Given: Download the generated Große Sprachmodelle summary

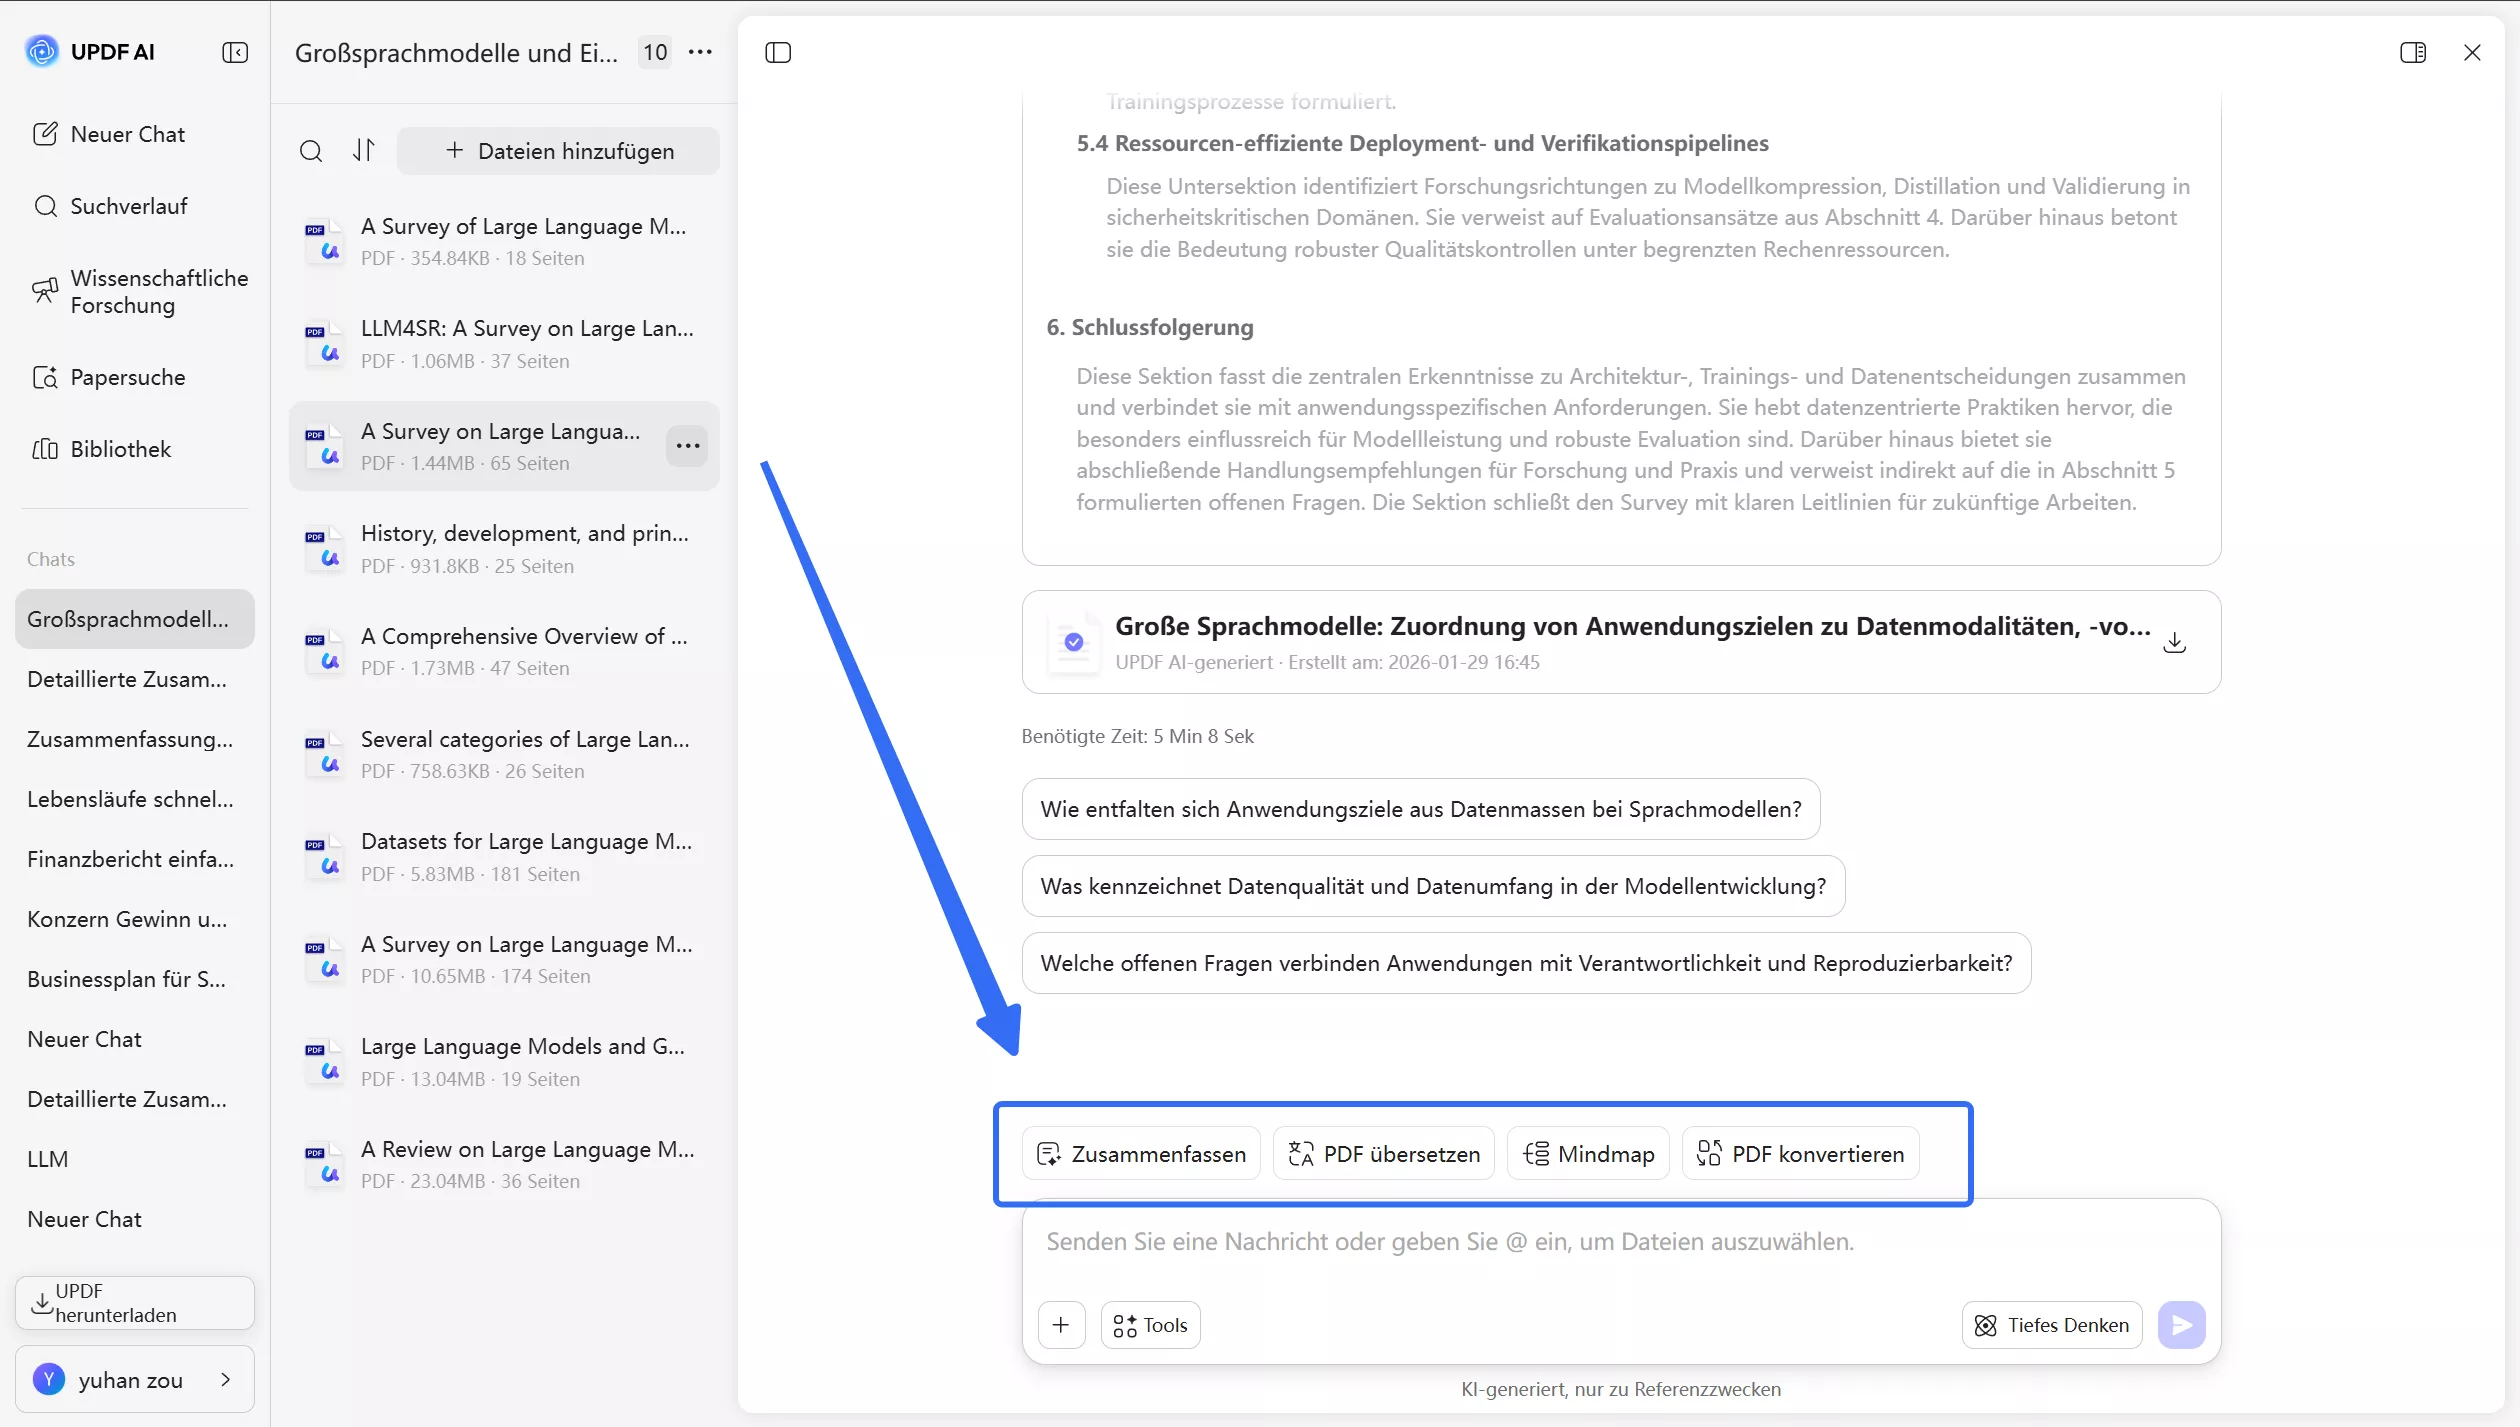Looking at the screenshot, I should tap(2175, 643).
